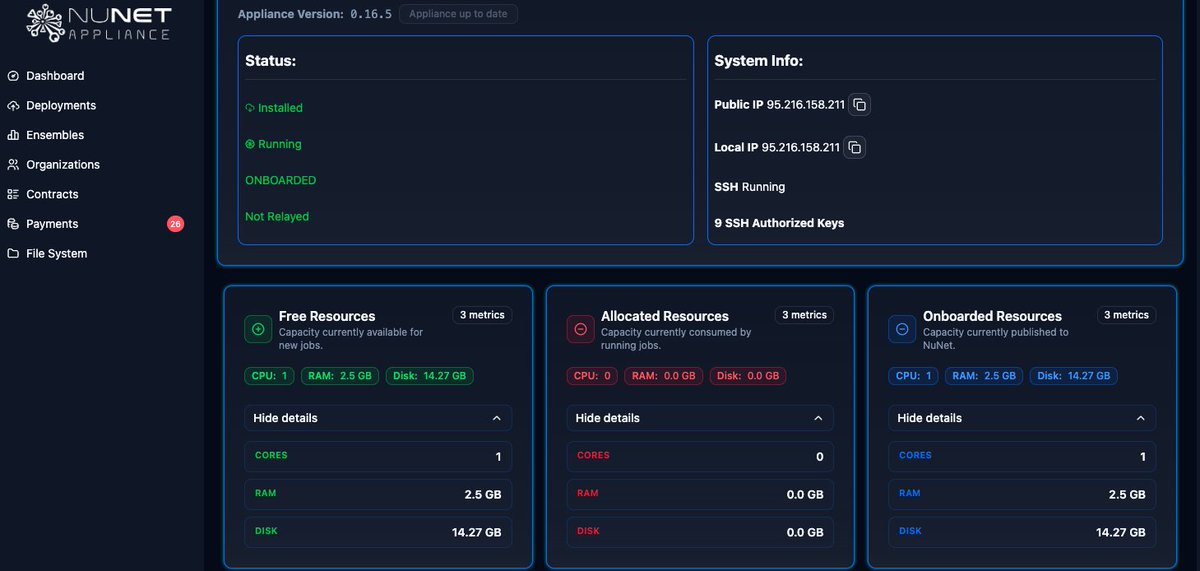Collapse Allocated Resources details
This screenshot has width=1200, height=571.
pyautogui.click(x=700, y=418)
